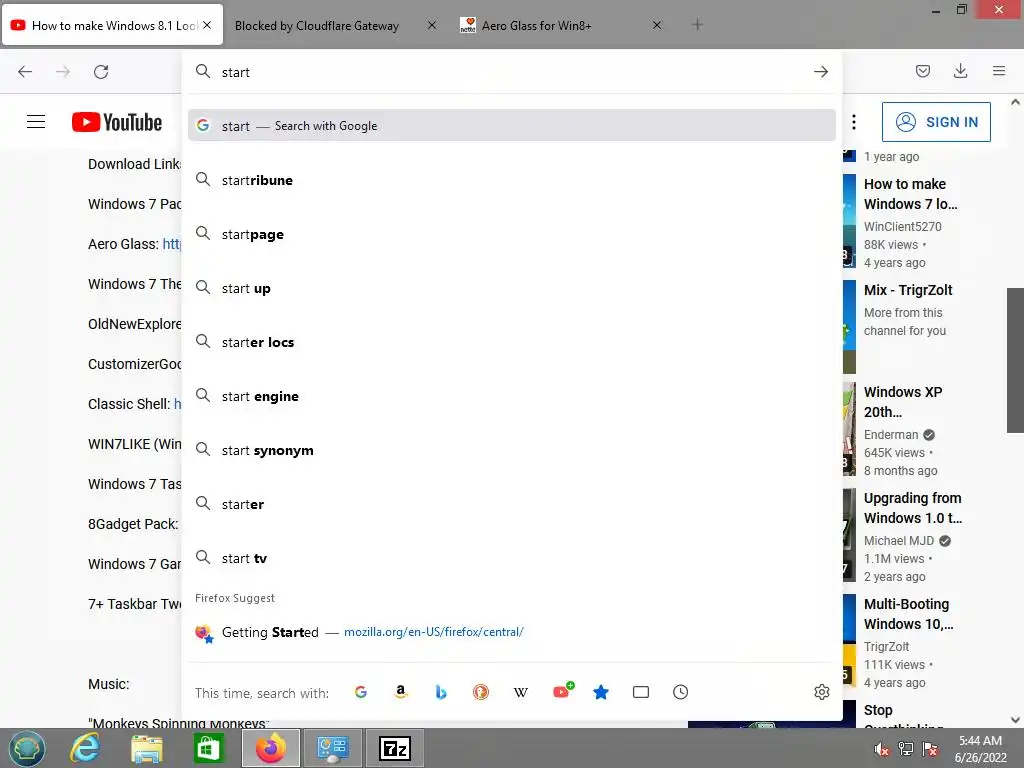Image resolution: width=1024 pixels, height=768 pixels.
Task: Choose the startribune suggestion
Action: (x=512, y=180)
